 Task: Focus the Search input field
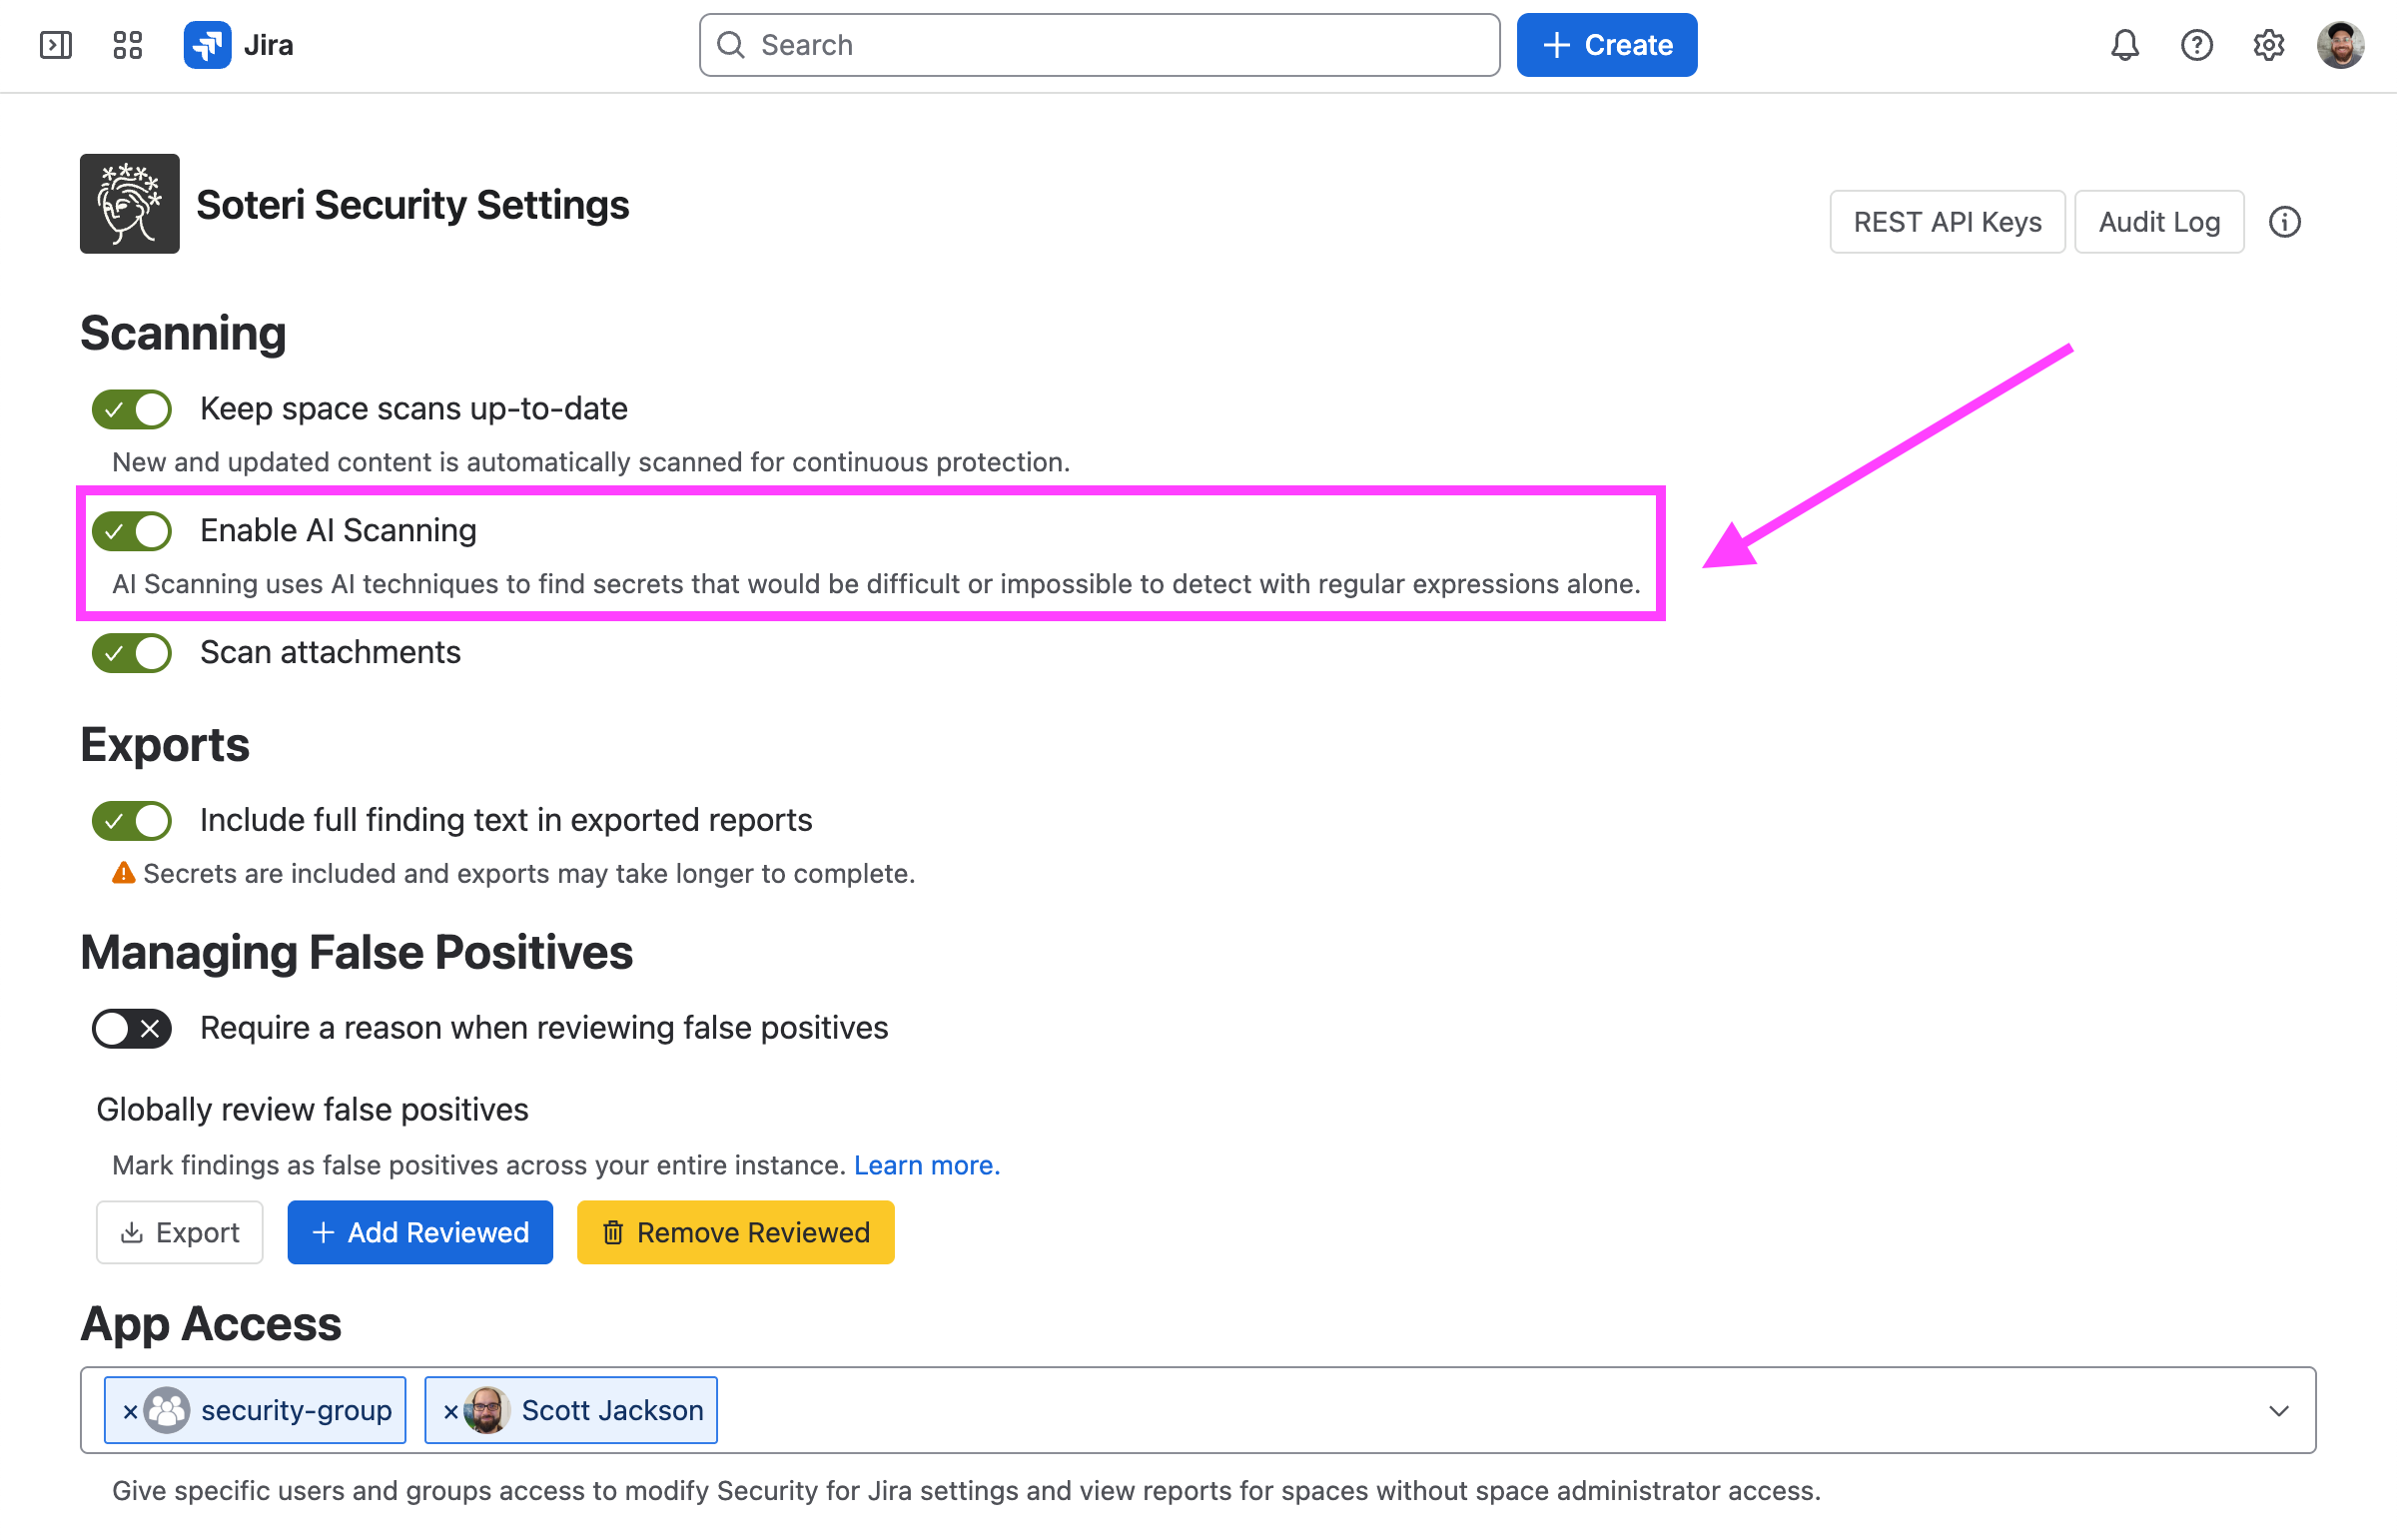1099,45
